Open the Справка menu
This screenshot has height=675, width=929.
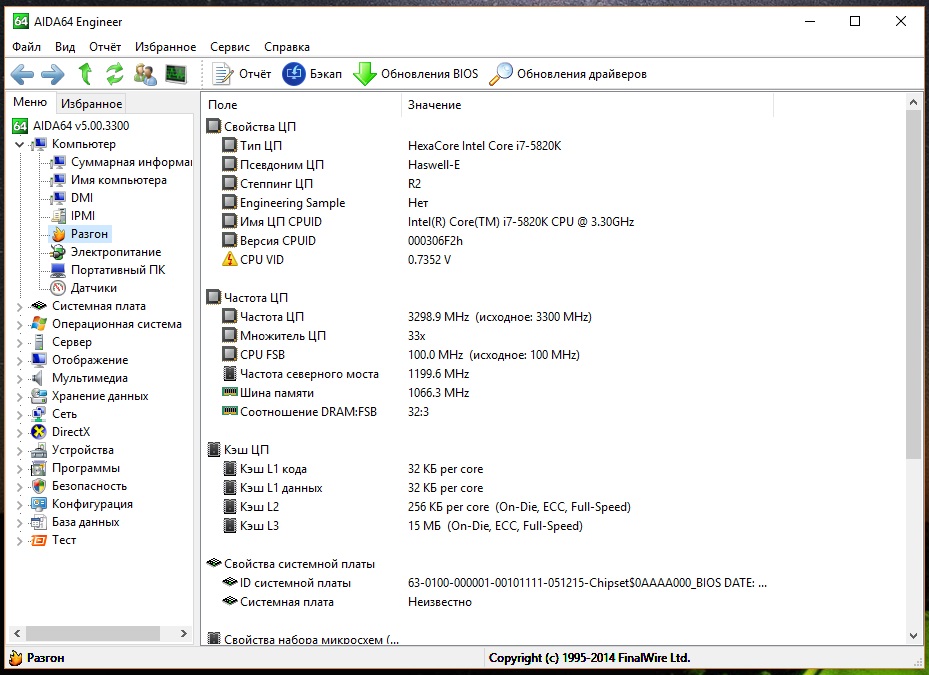pos(287,47)
